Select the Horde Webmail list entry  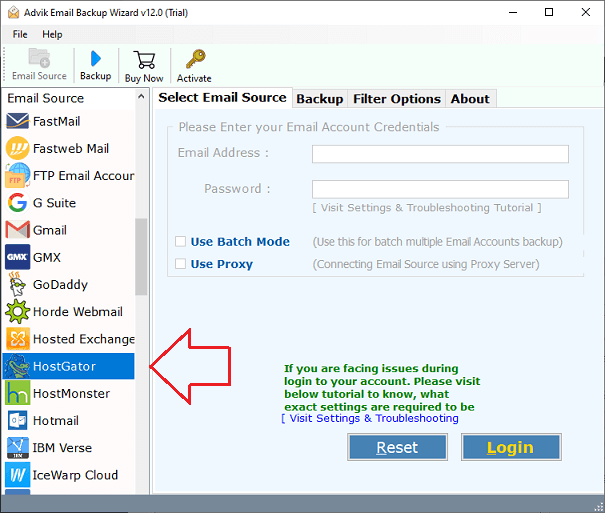[x=69, y=311]
